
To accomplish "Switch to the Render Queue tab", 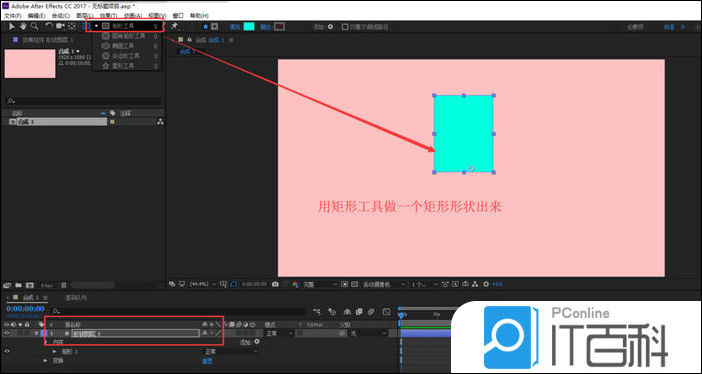I will pos(76,297).
